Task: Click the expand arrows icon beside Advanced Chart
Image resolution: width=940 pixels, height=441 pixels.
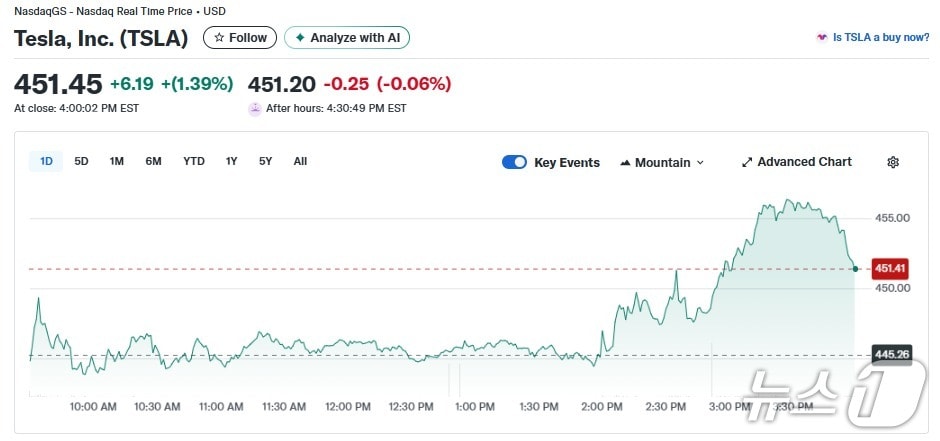Action: pyautogui.click(x=747, y=162)
